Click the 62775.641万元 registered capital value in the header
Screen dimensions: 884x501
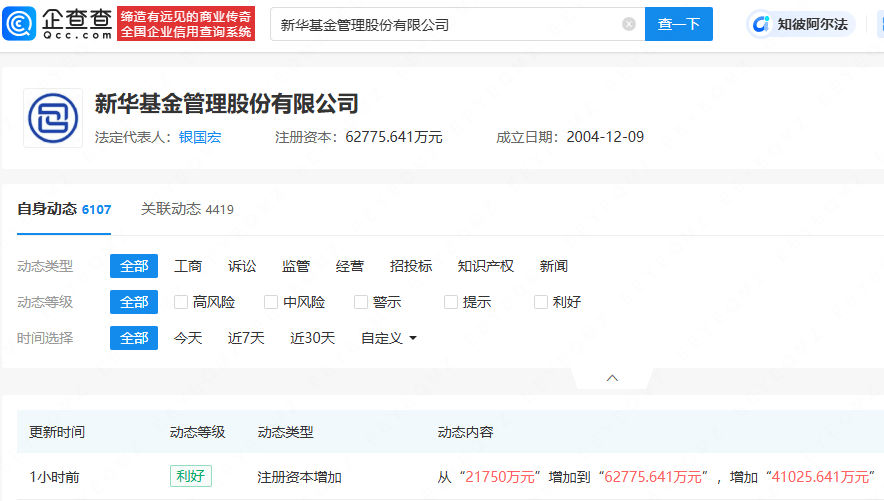click(394, 138)
